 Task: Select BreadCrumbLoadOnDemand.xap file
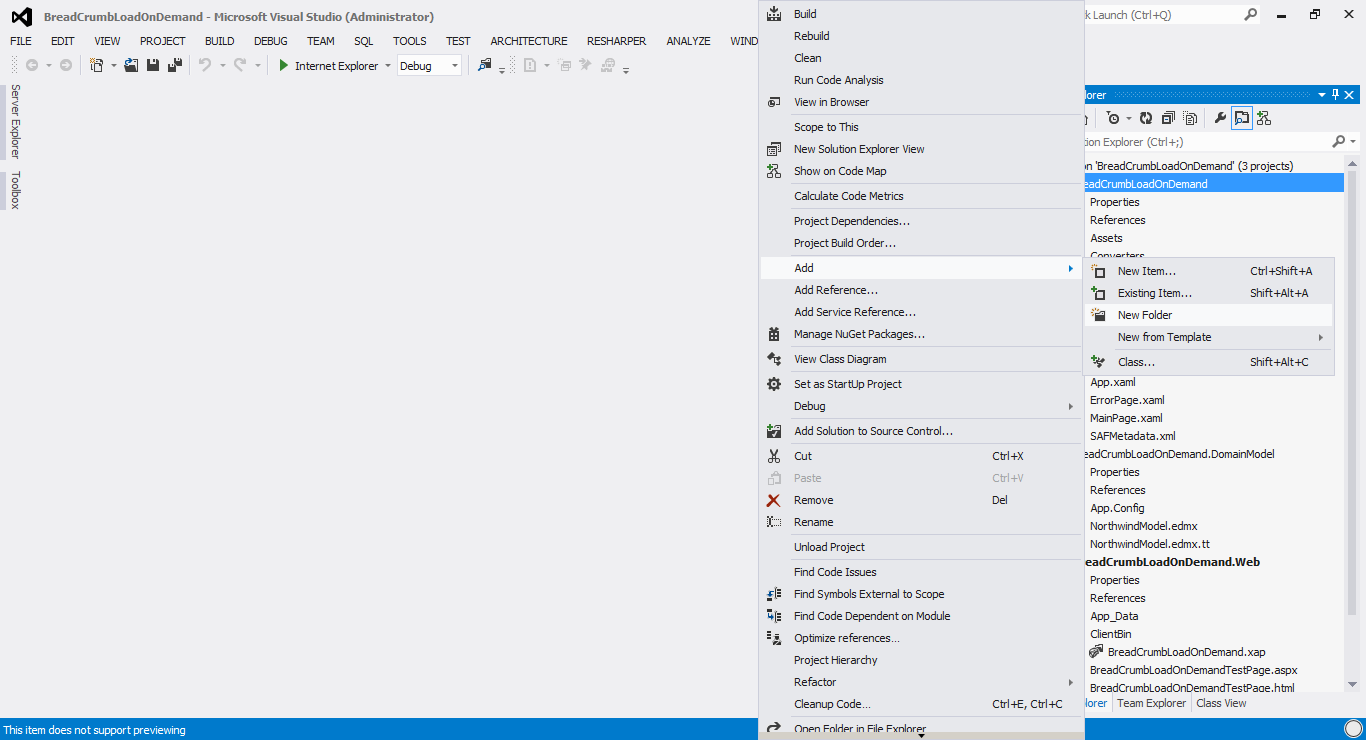coord(1186,652)
